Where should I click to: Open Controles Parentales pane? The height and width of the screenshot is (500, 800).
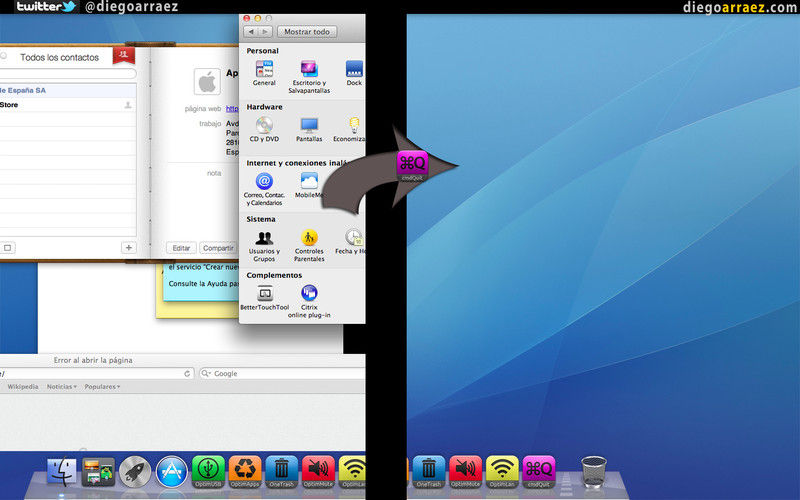(x=309, y=245)
